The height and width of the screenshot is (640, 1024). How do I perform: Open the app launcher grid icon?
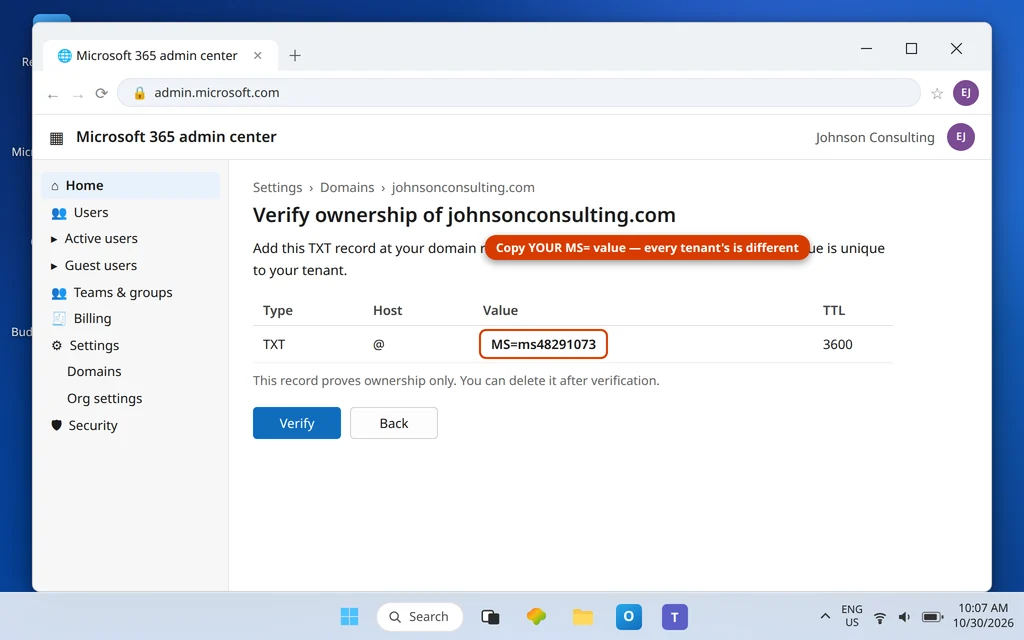coord(57,138)
